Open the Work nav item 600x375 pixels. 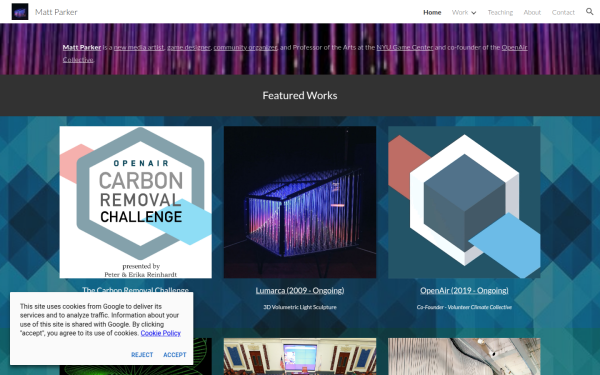[460, 12]
